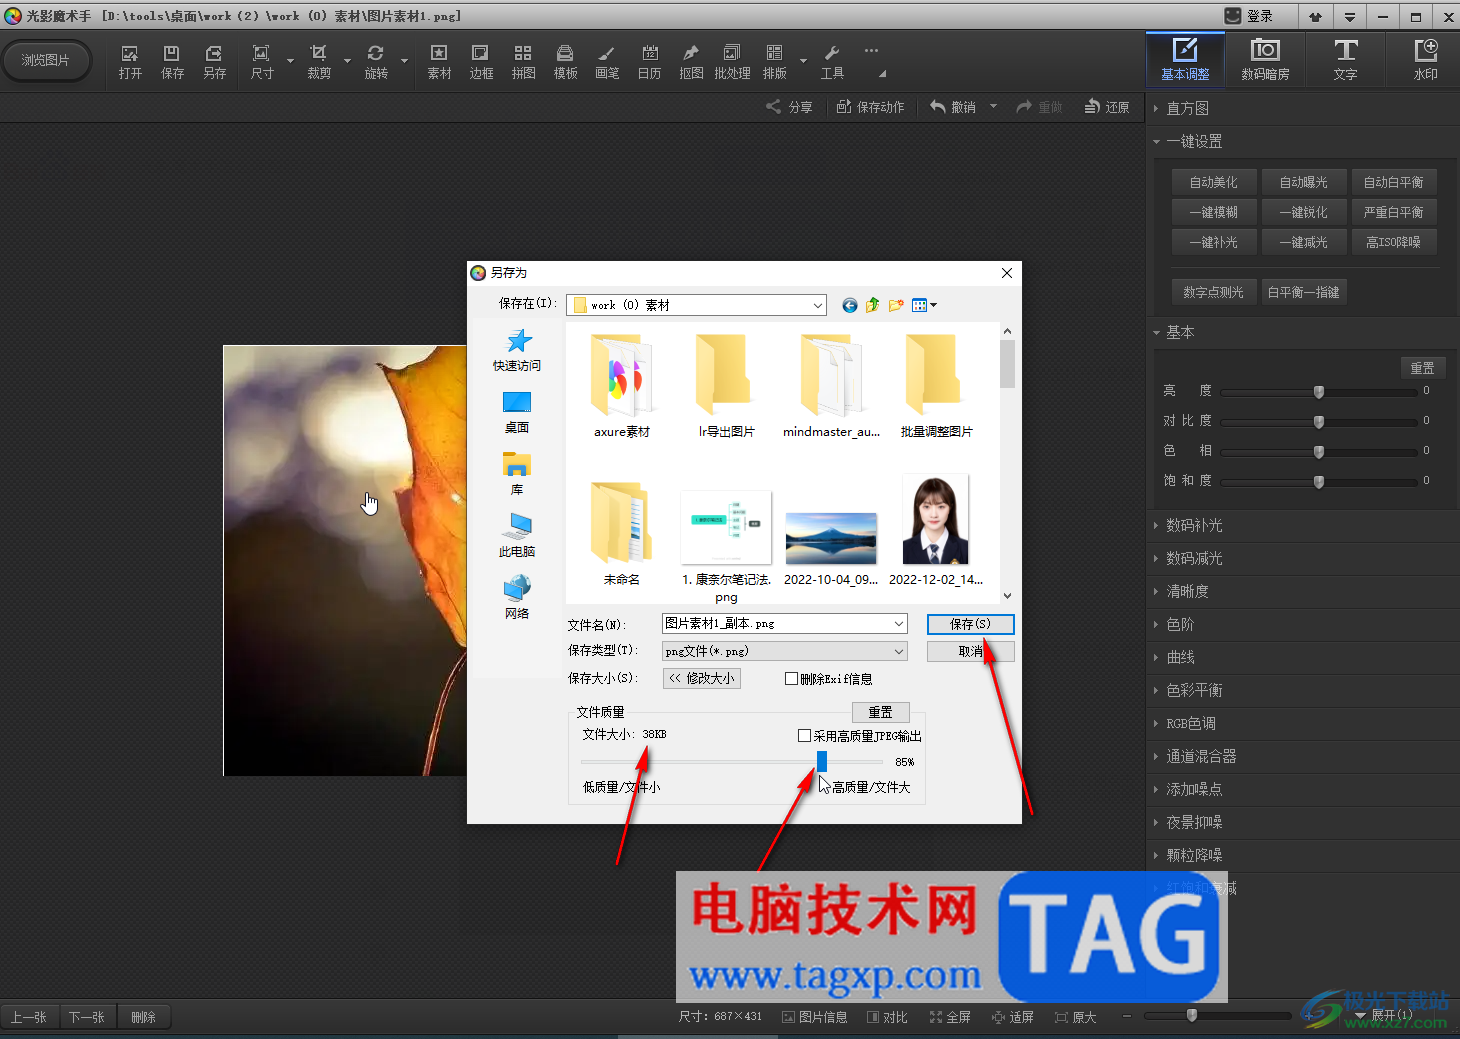
Task: Click the 一键锐化 button
Action: pos(1303,212)
